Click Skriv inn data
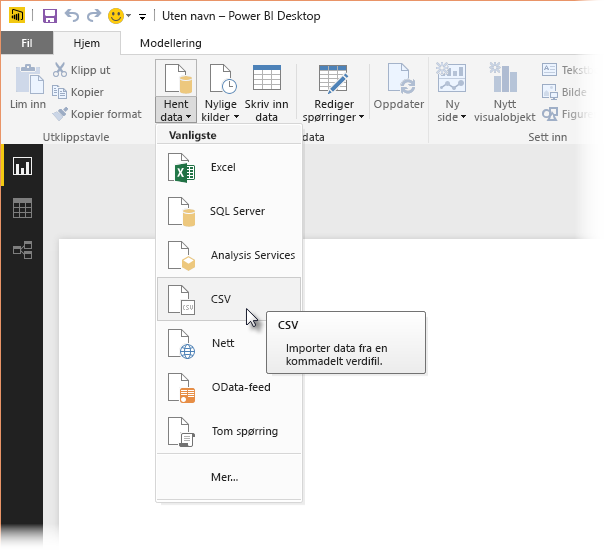Screen dimensions: 605x551 pos(266,93)
